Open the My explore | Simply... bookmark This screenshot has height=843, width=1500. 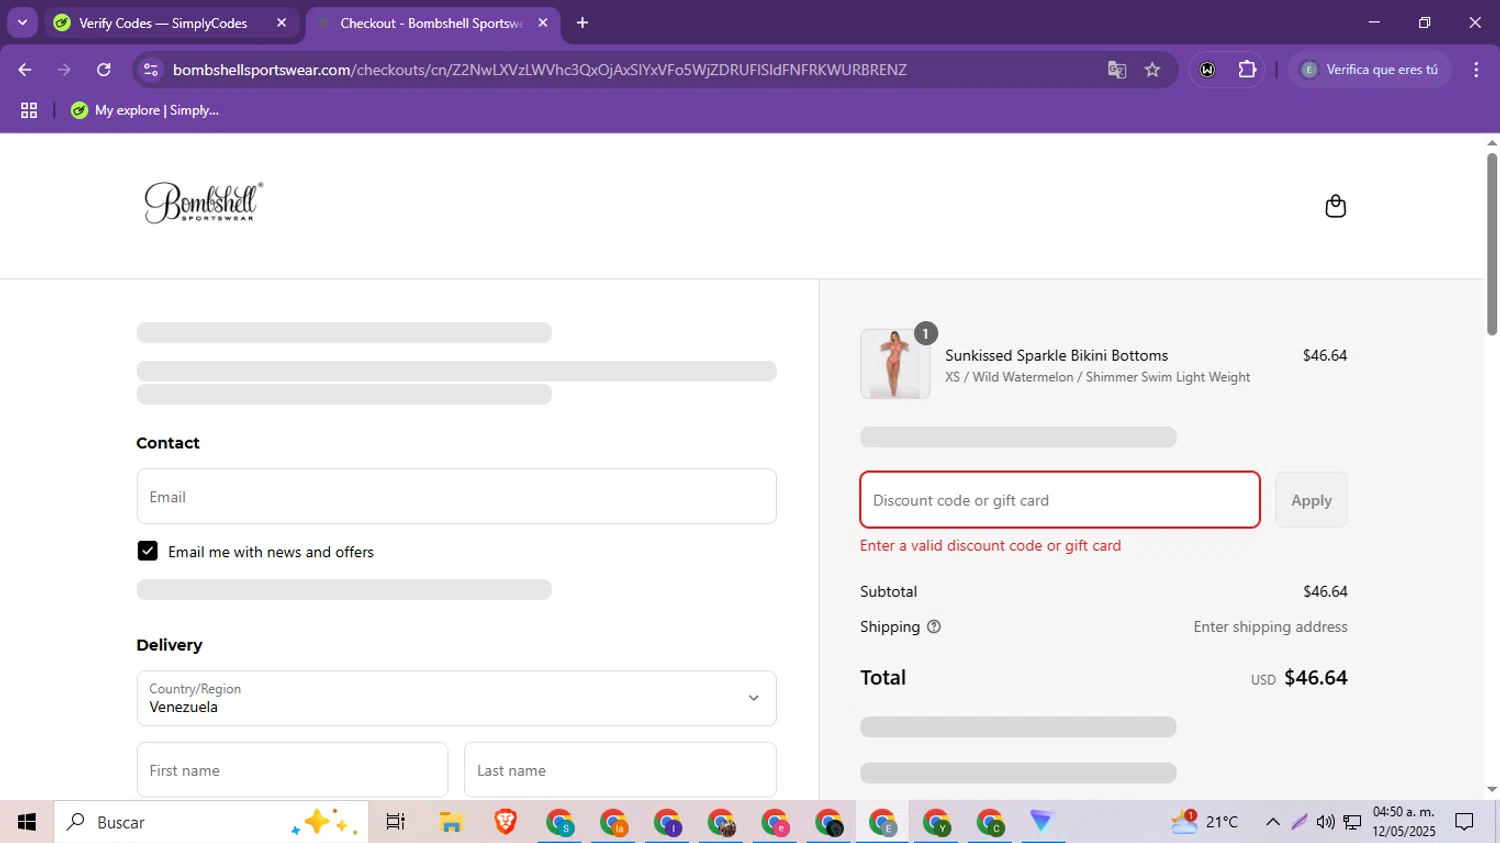[x=145, y=111]
